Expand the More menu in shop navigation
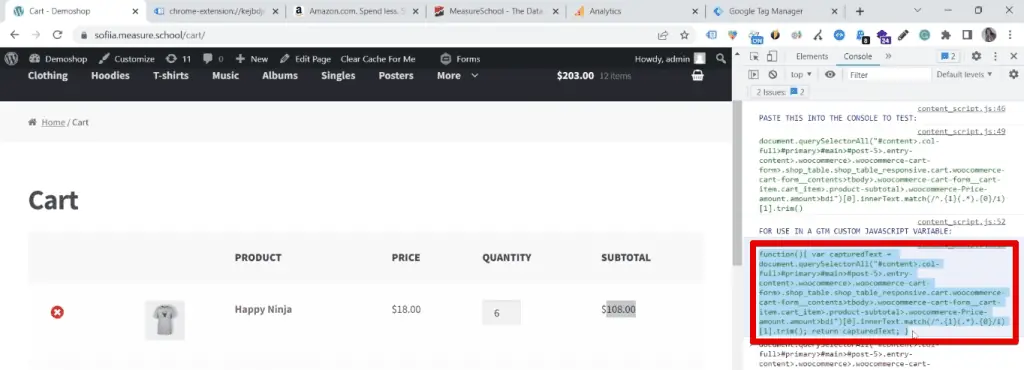 click(x=458, y=76)
